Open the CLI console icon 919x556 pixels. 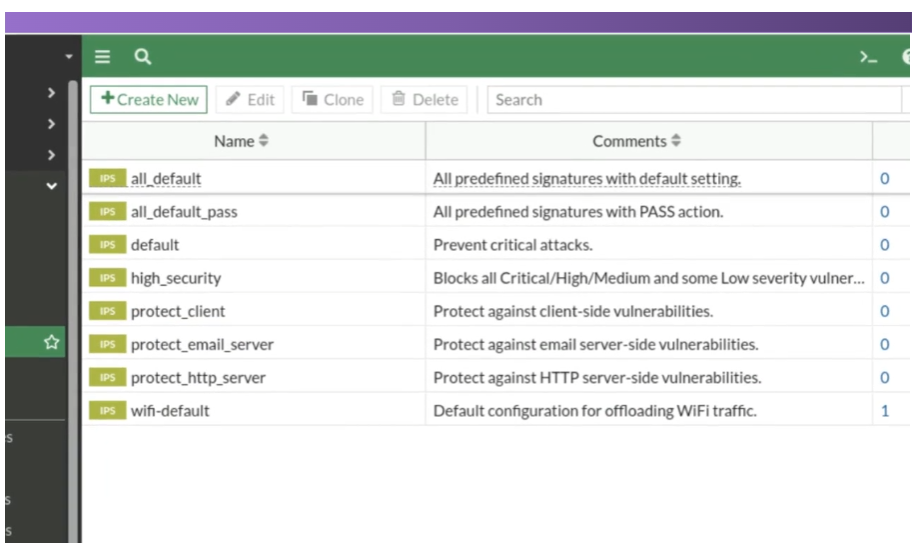(x=868, y=57)
